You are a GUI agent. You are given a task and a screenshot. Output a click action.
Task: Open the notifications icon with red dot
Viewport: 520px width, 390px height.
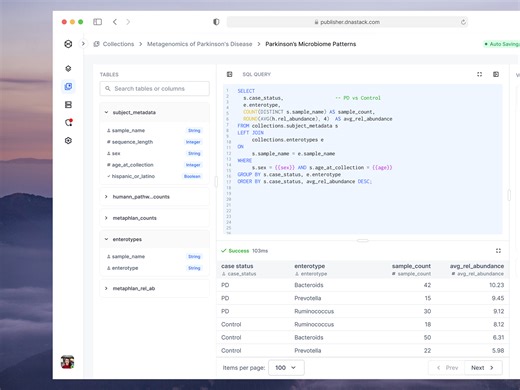(69, 122)
